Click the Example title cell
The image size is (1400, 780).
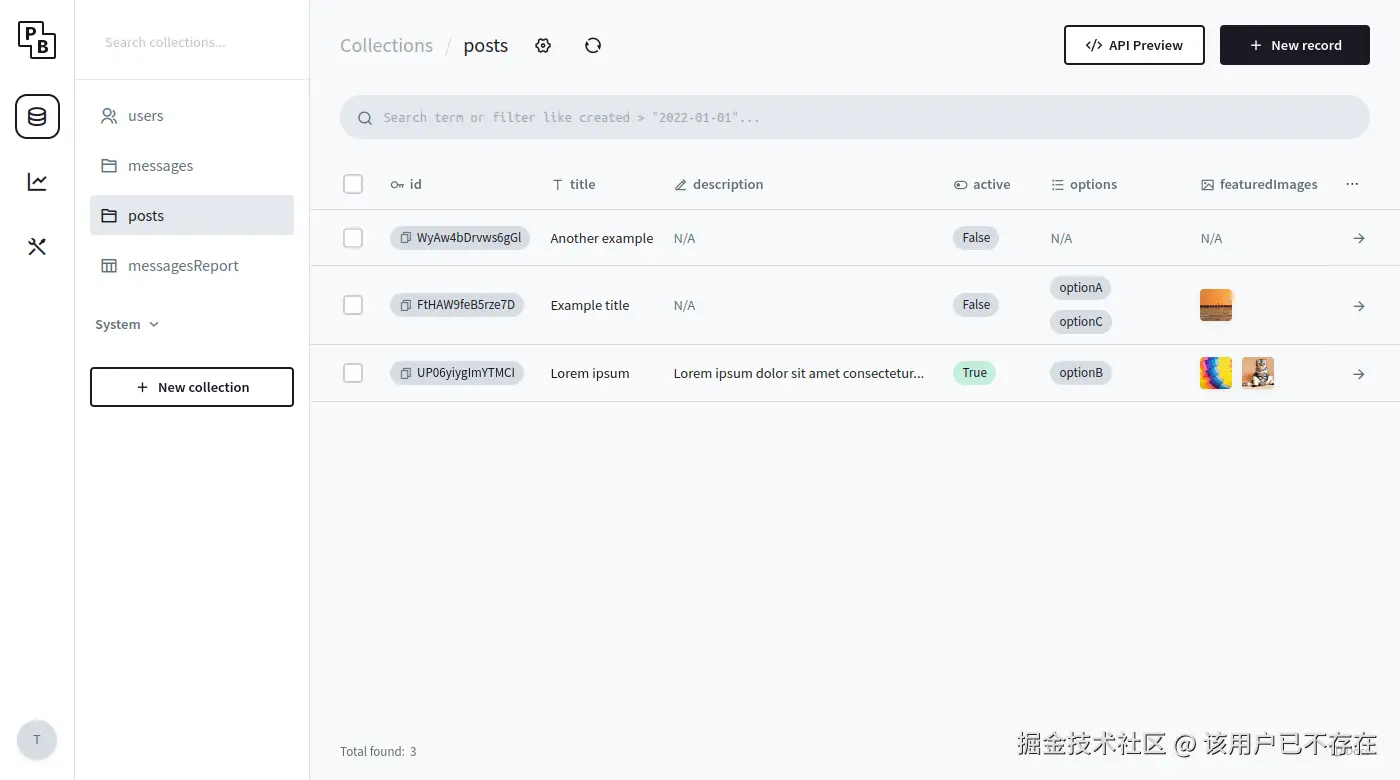pyautogui.click(x=590, y=305)
